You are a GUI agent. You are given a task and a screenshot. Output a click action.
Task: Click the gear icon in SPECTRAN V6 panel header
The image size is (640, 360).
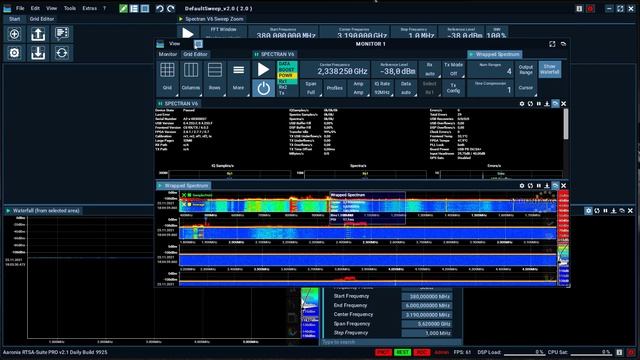point(522,104)
